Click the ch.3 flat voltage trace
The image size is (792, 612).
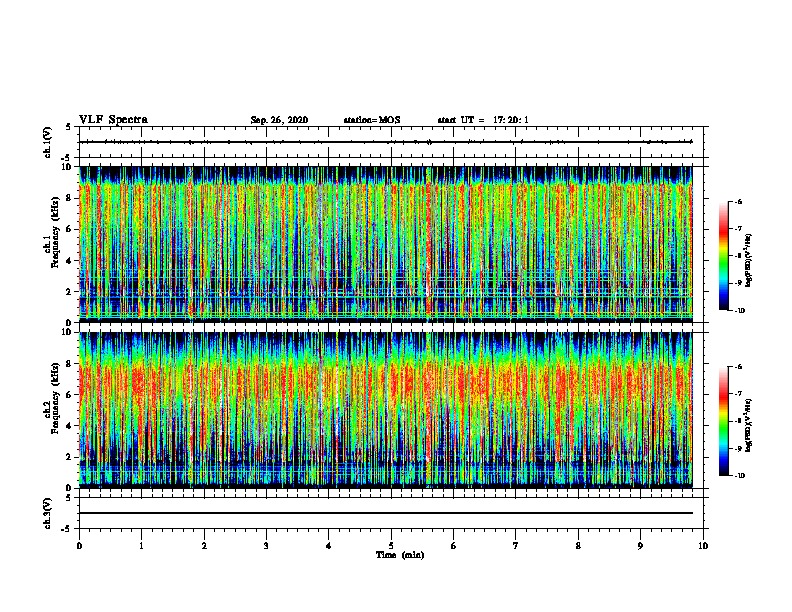click(x=386, y=513)
